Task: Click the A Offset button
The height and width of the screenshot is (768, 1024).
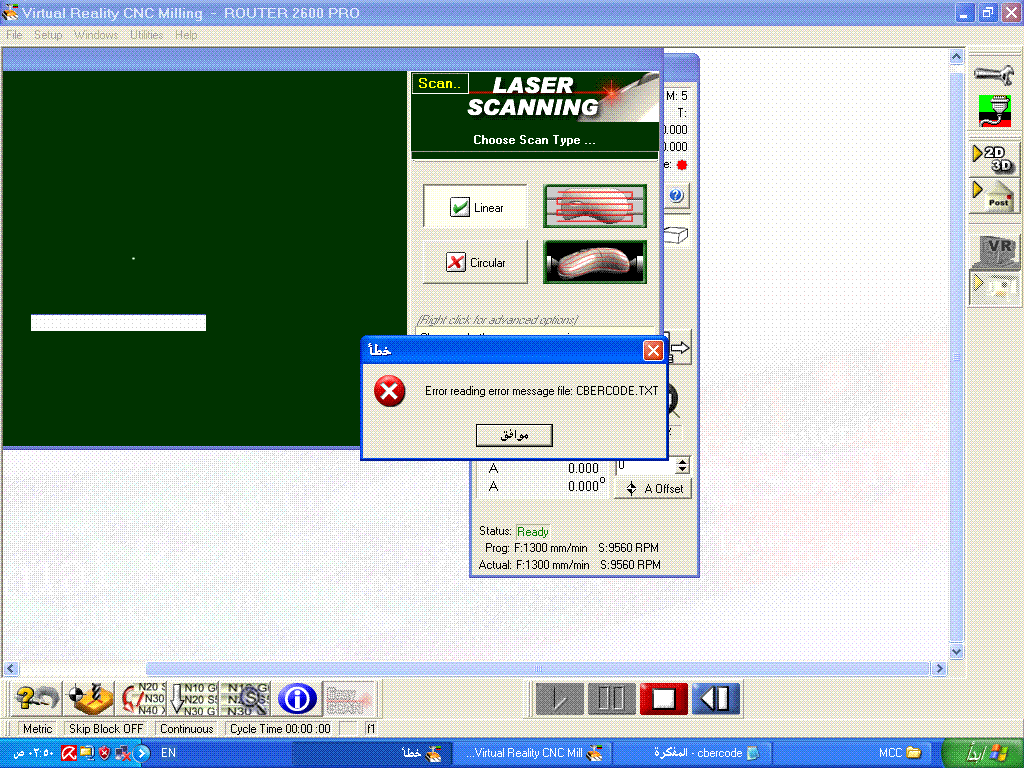Action: point(653,488)
